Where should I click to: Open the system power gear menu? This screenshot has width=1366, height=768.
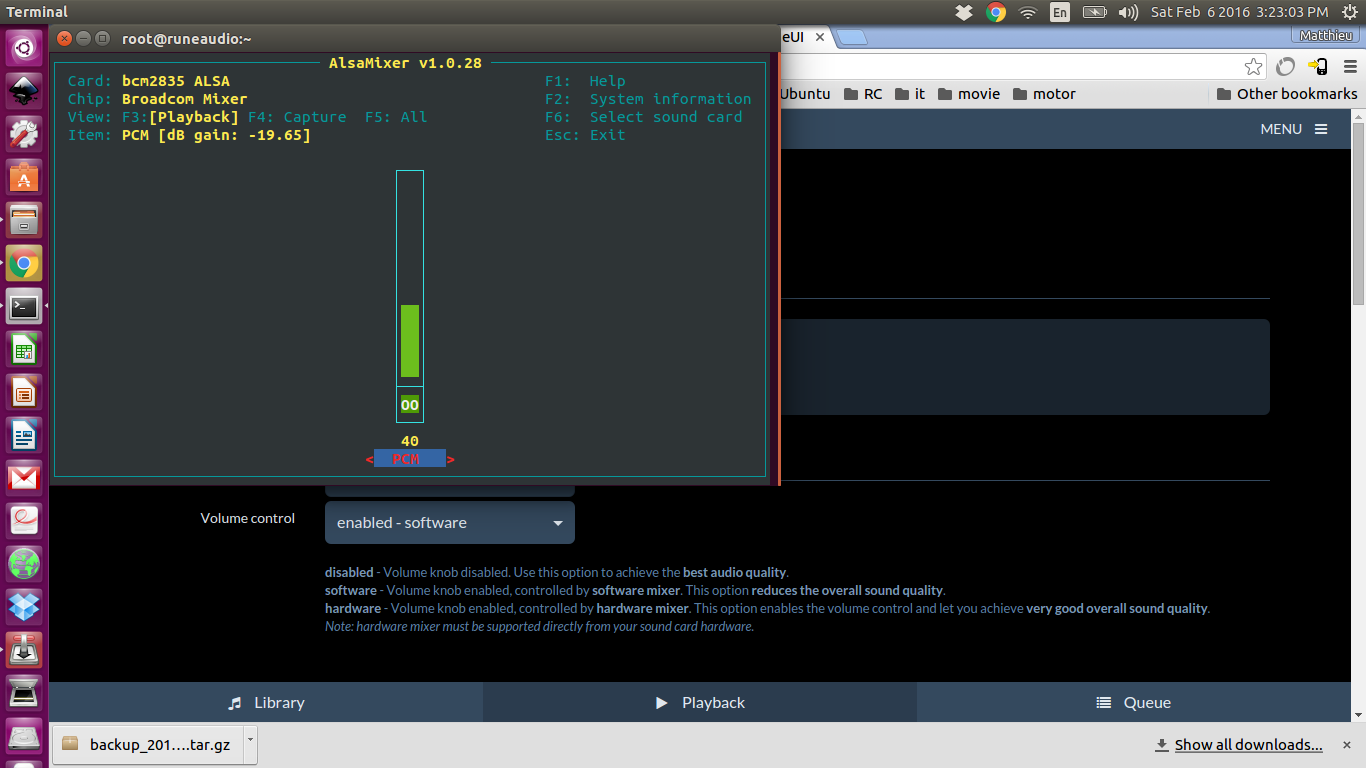click(1348, 12)
